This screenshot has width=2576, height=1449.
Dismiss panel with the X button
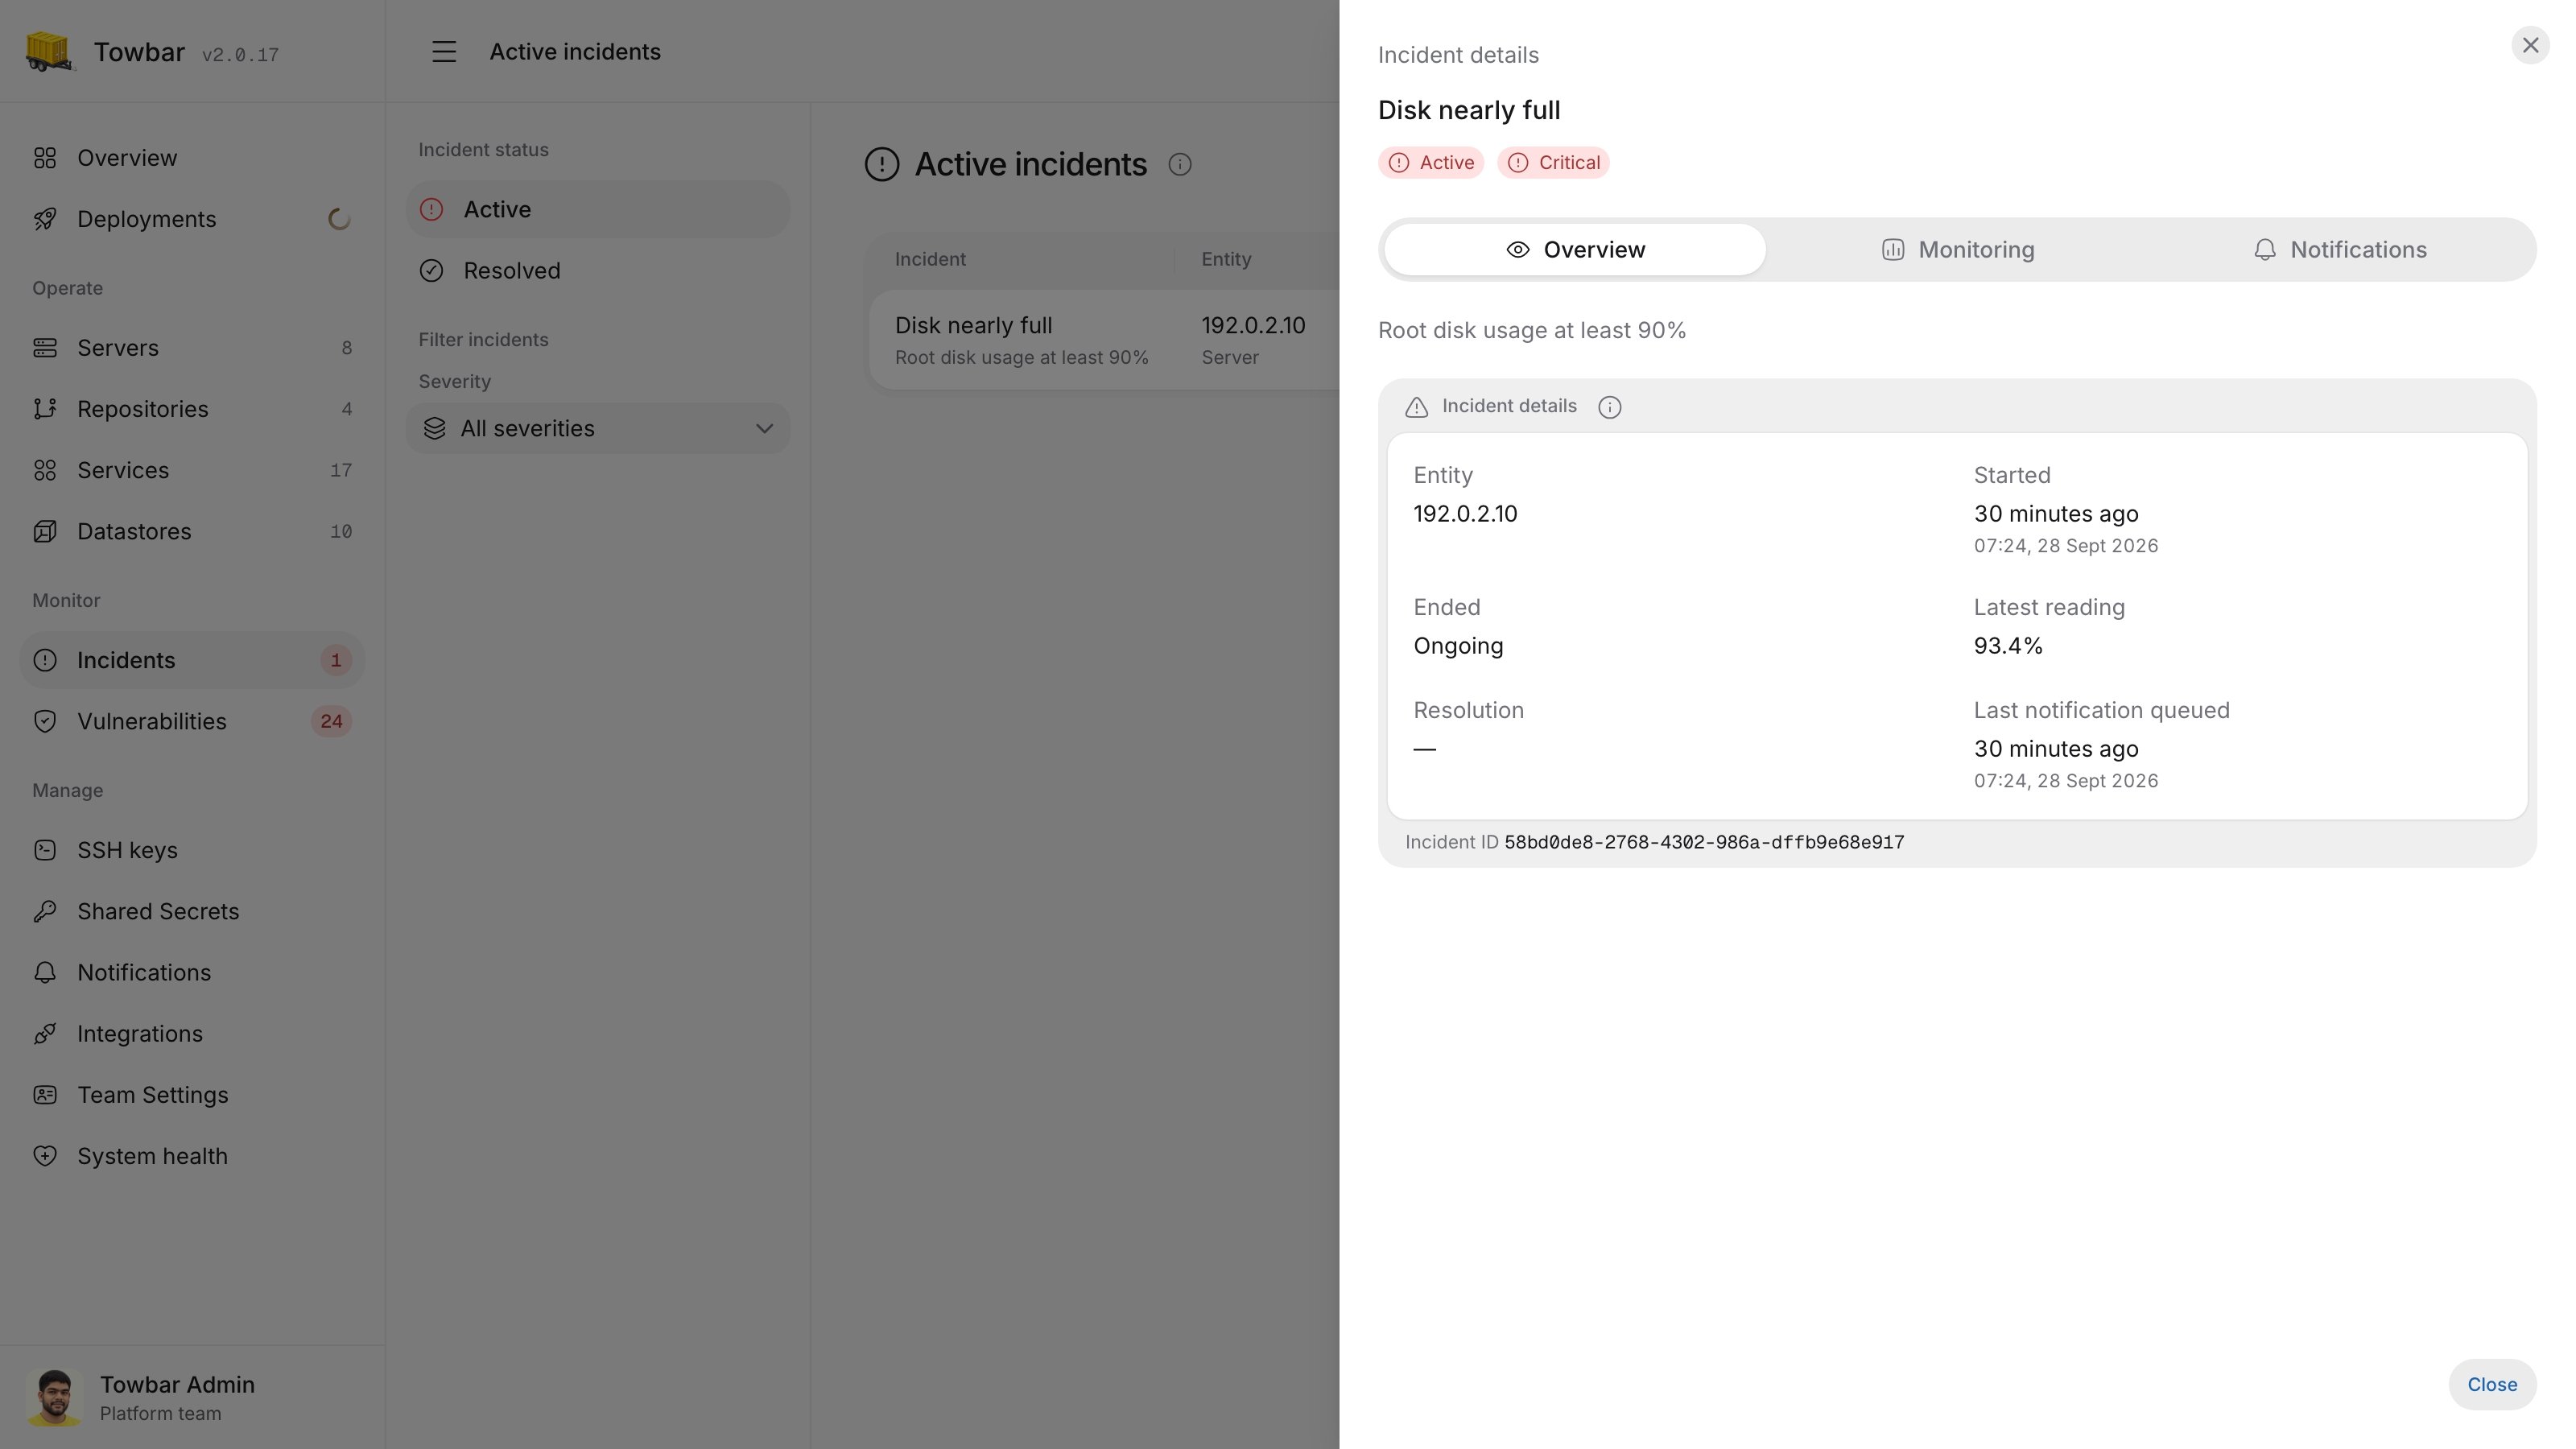point(2530,45)
